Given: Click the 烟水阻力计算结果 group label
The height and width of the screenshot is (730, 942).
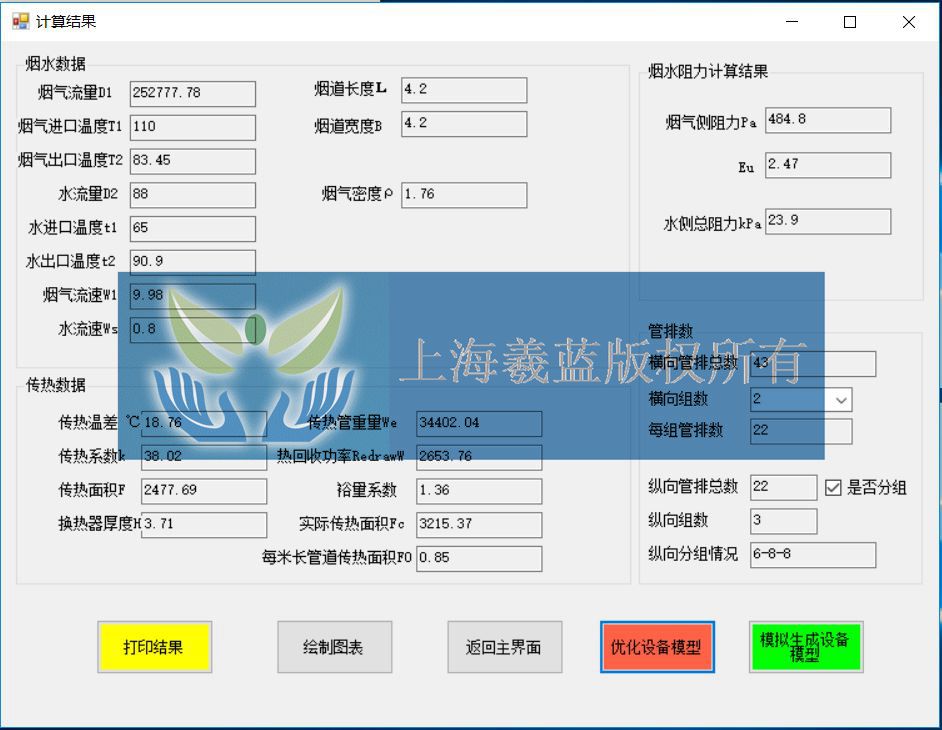Looking at the screenshot, I should coord(708,71).
